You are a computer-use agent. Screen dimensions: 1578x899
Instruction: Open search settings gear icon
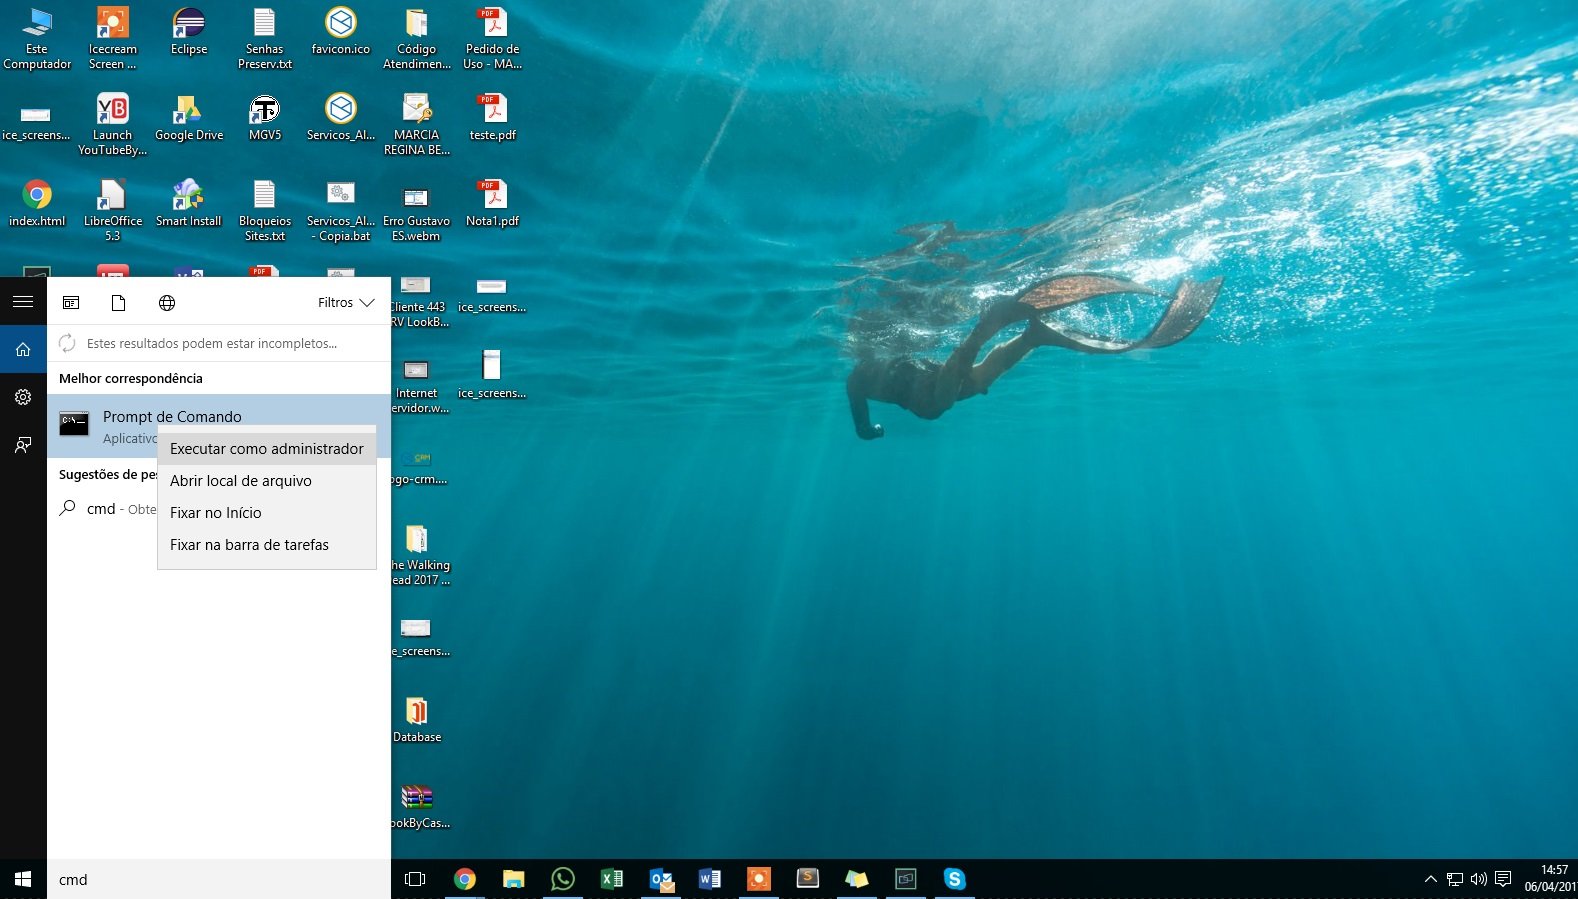pos(23,397)
